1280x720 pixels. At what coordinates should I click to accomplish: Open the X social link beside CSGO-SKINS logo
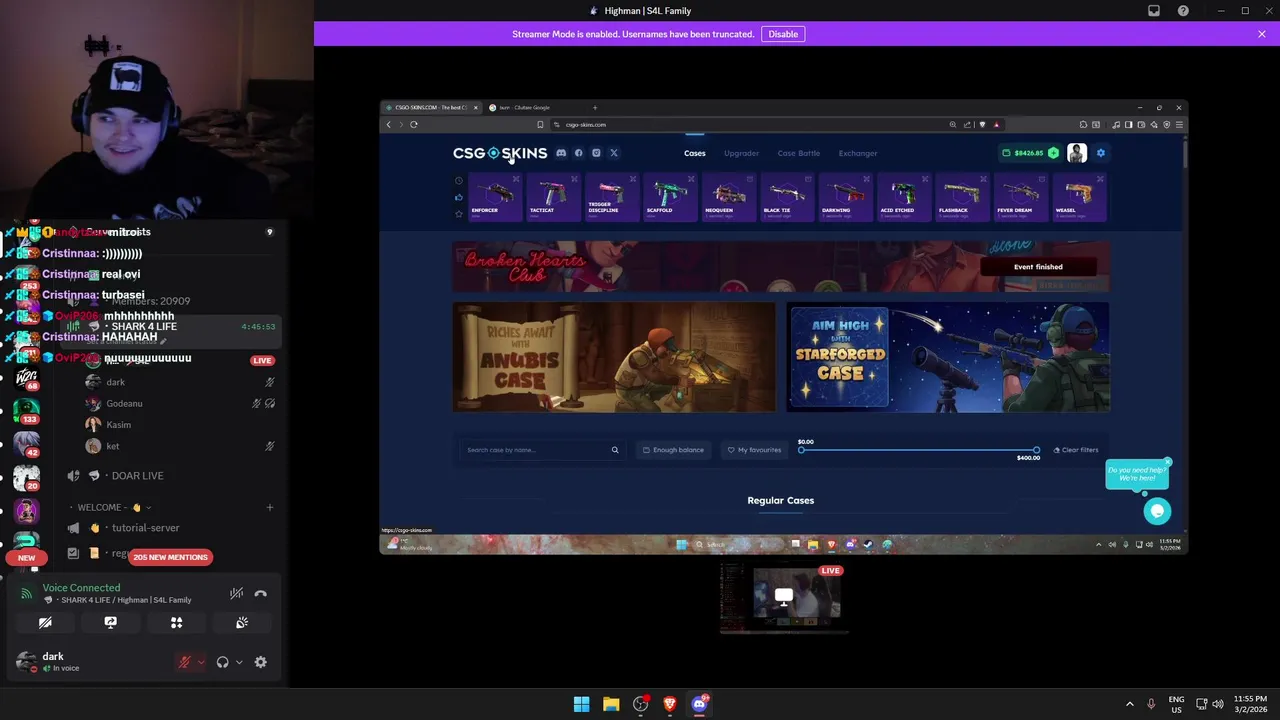[614, 153]
